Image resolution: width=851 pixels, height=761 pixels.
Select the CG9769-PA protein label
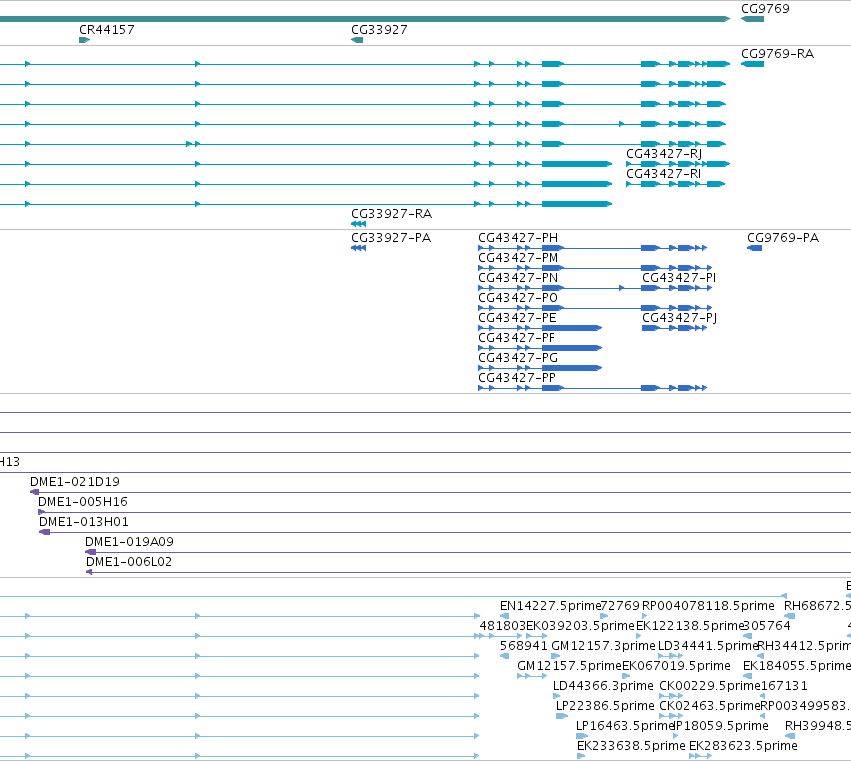pyautogui.click(x=783, y=238)
